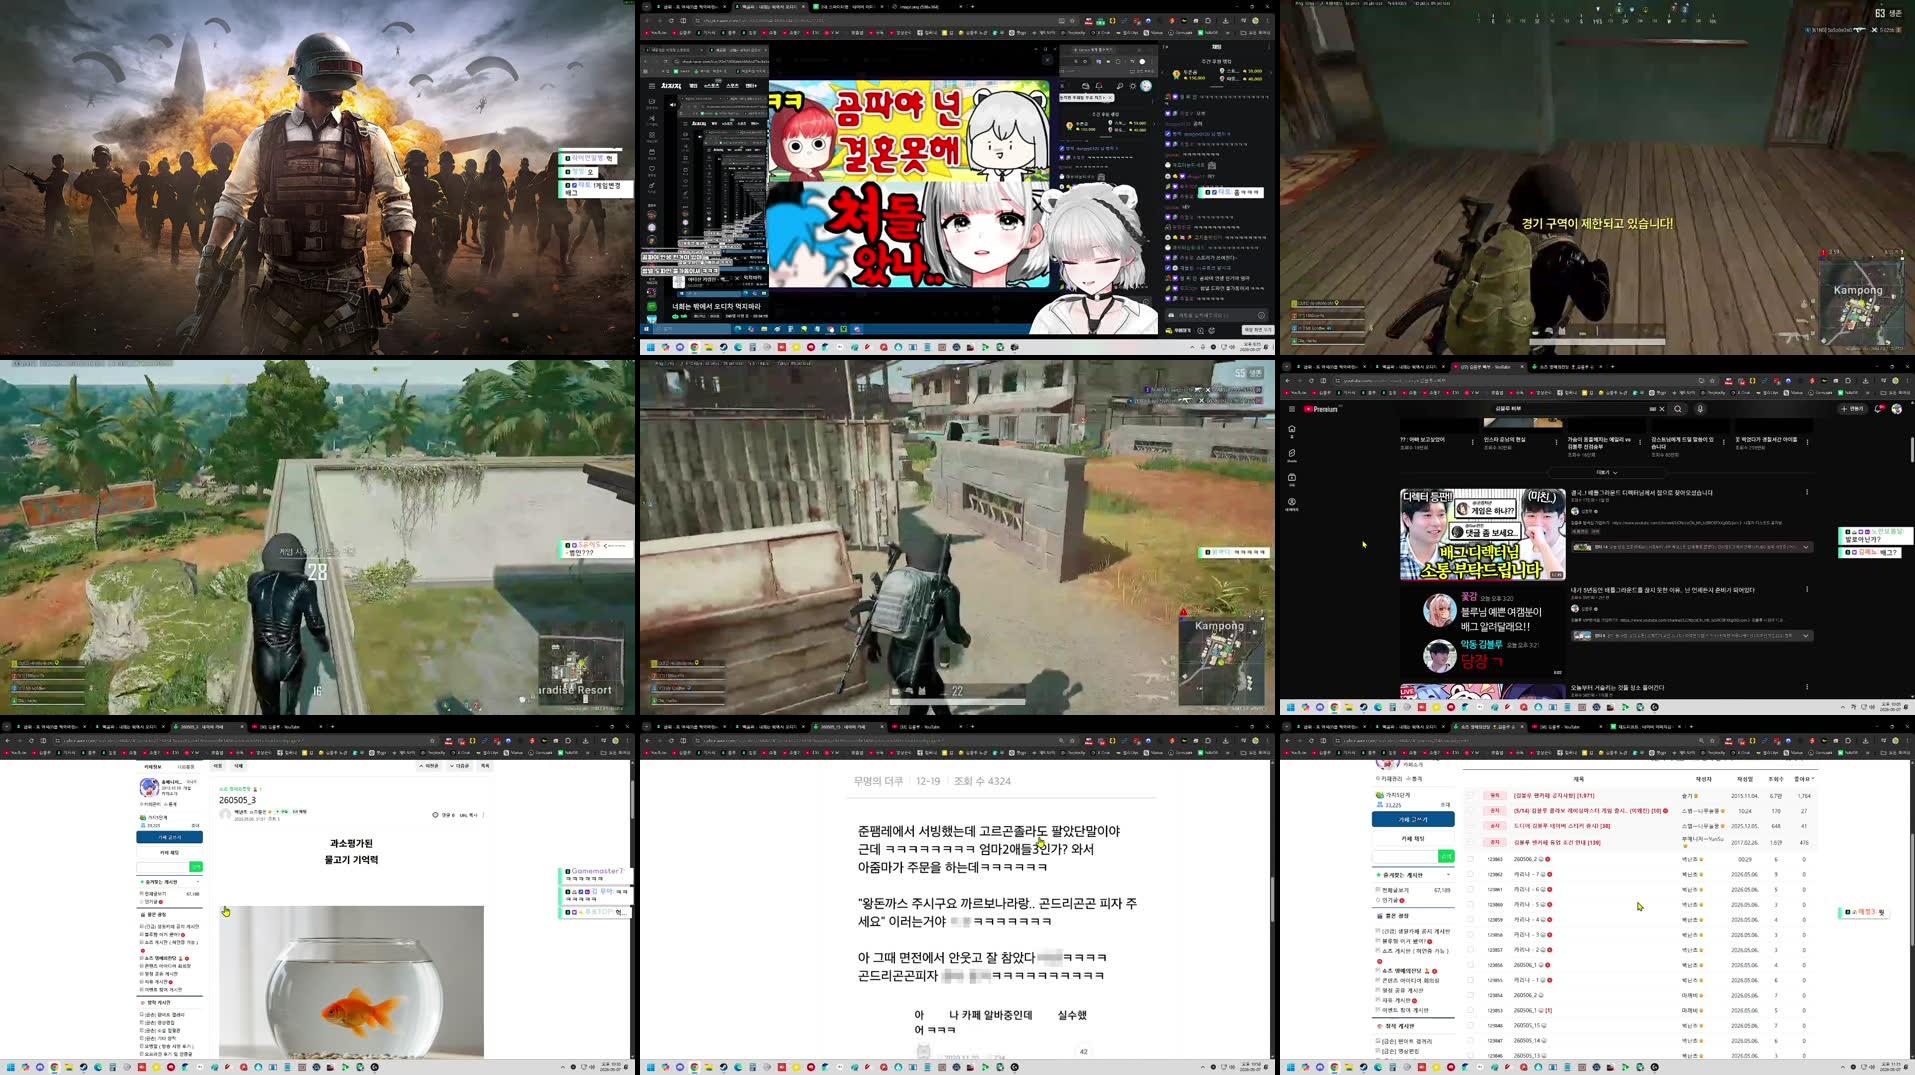Show hidden tray icons in cafe list window taskbar
This screenshot has width=1915, height=1075.
(x=1842, y=1067)
